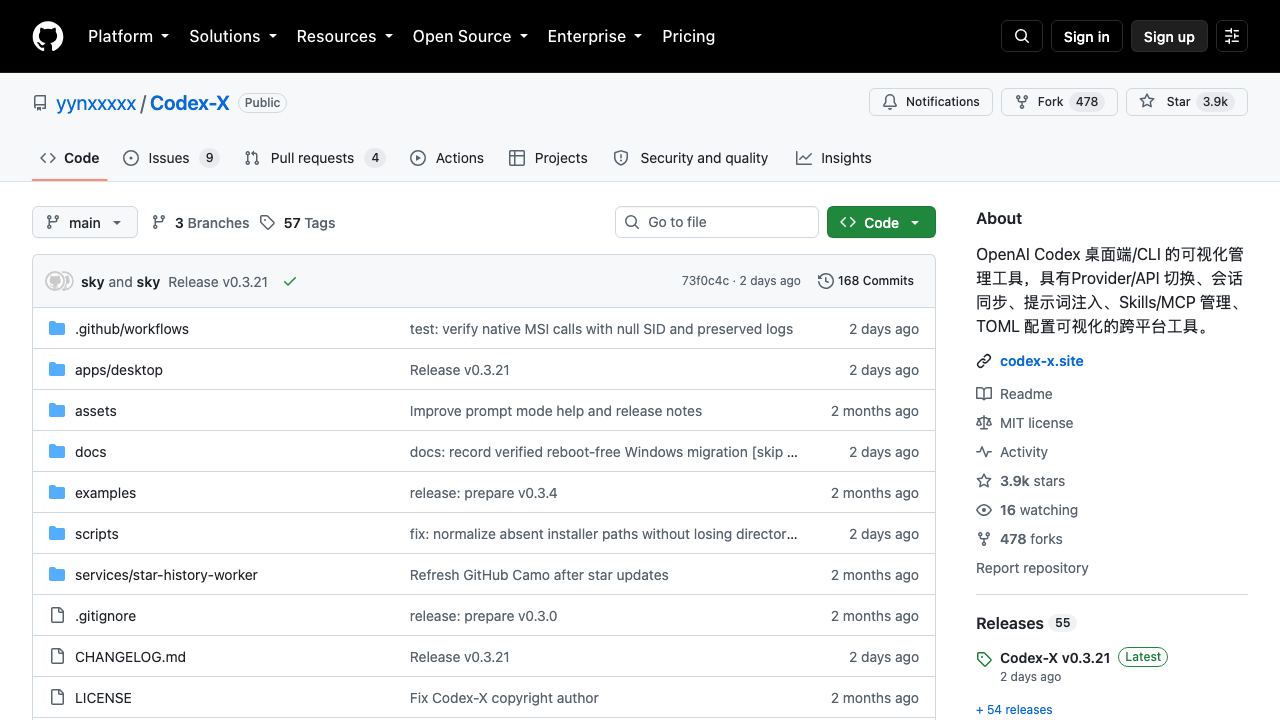This screenshot has width=1280, height=720.
Task: Open the Releases 55 heading link
Action: click(x=1024, y=623)
